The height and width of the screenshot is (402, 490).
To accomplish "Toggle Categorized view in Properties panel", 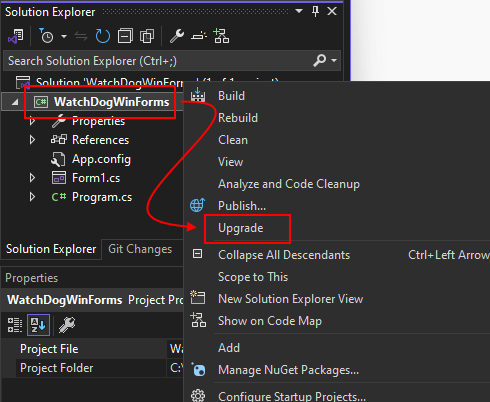I will coord(15,325).
